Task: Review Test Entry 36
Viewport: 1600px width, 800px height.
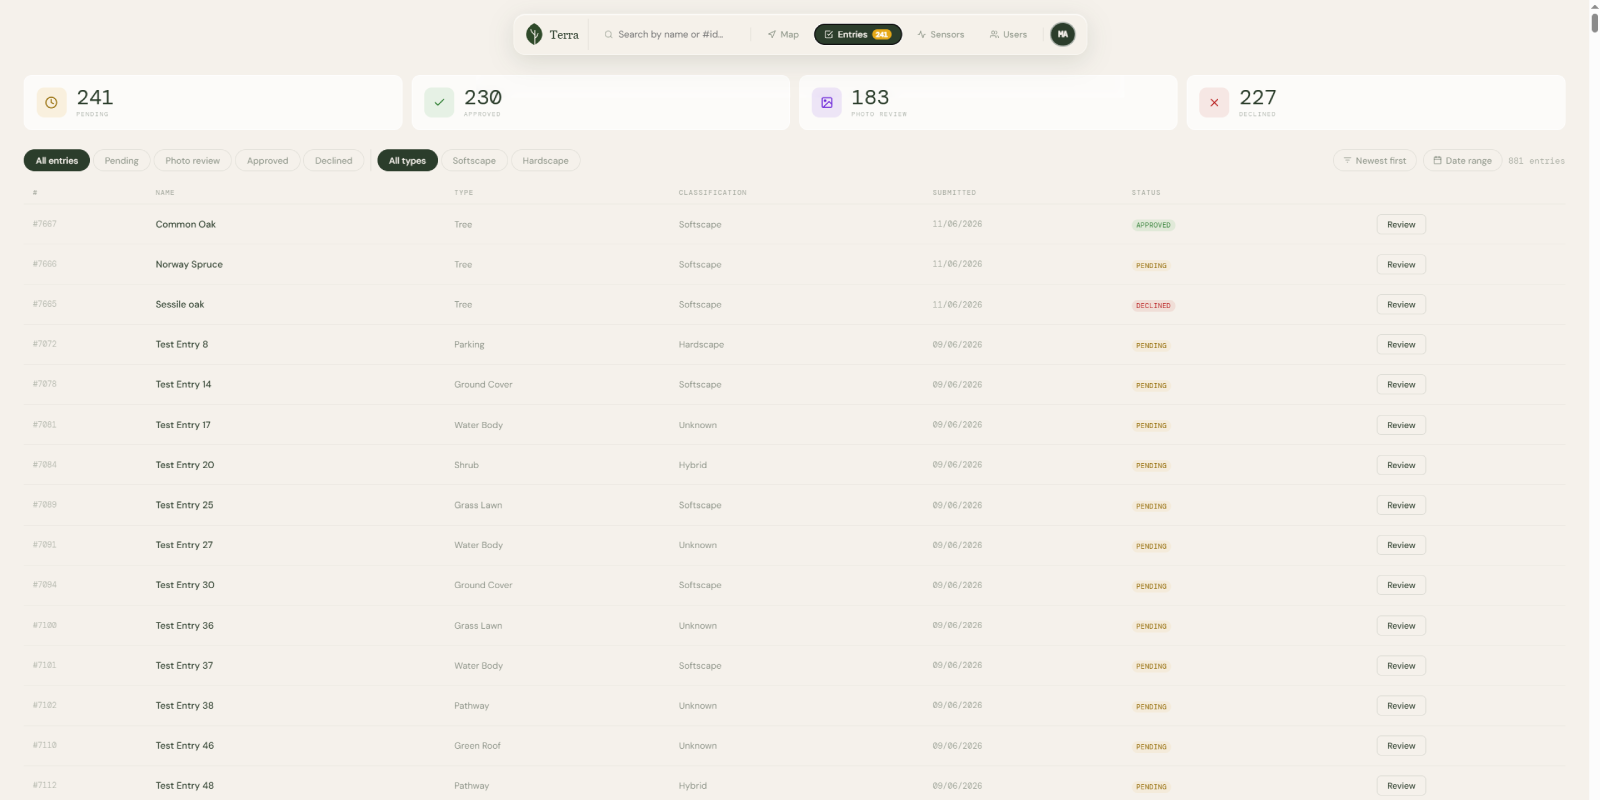Action: tap(1401, 625)
